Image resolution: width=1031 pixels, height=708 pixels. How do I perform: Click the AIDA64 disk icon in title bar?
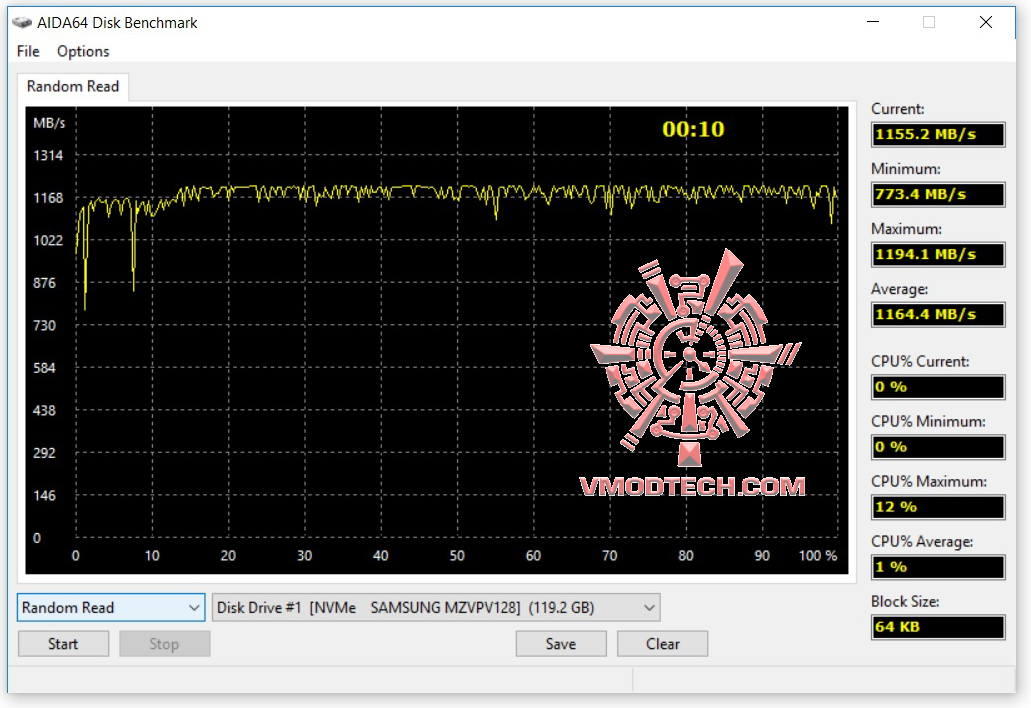click(22, 22)
